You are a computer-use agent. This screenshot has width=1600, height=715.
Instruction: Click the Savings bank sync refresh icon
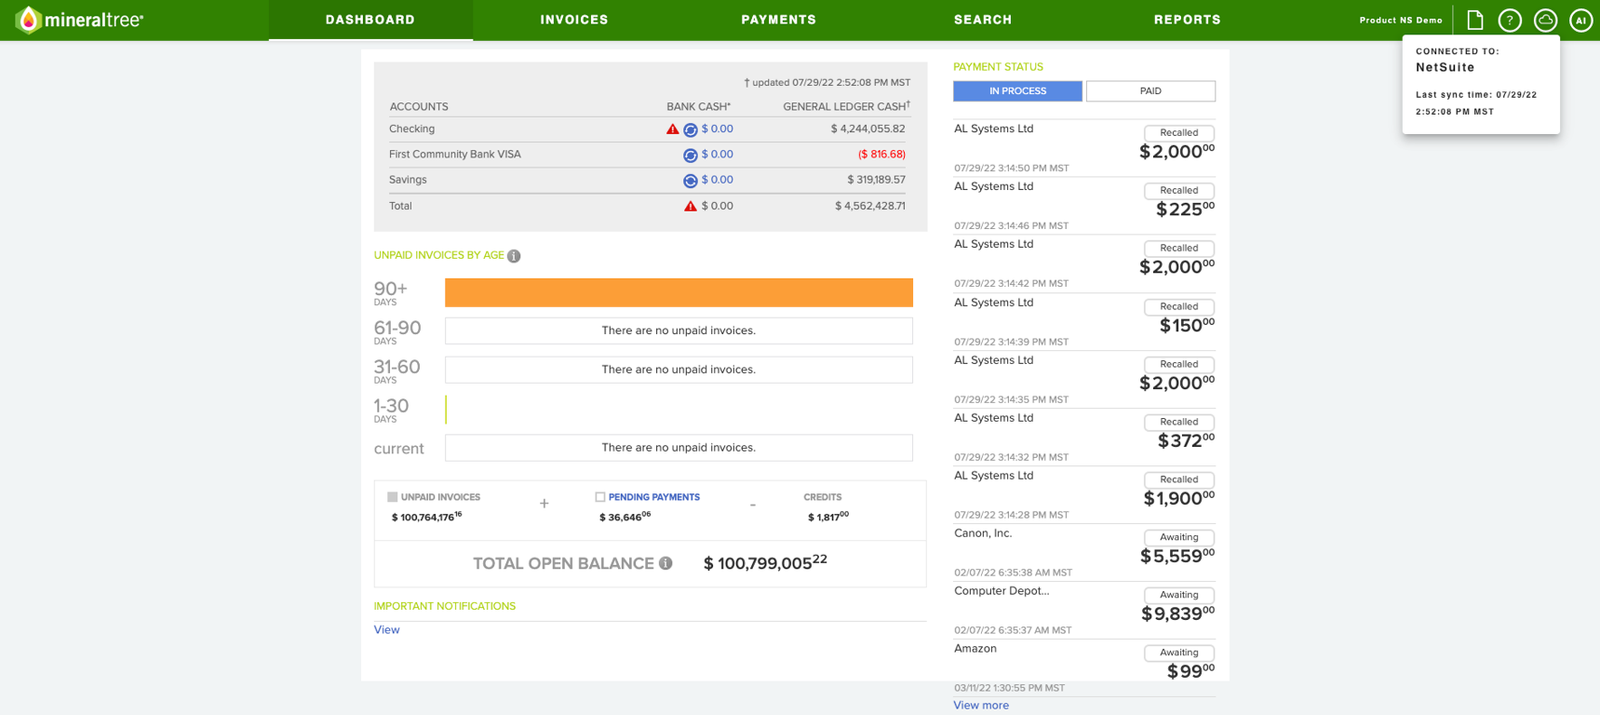[690, 181]
